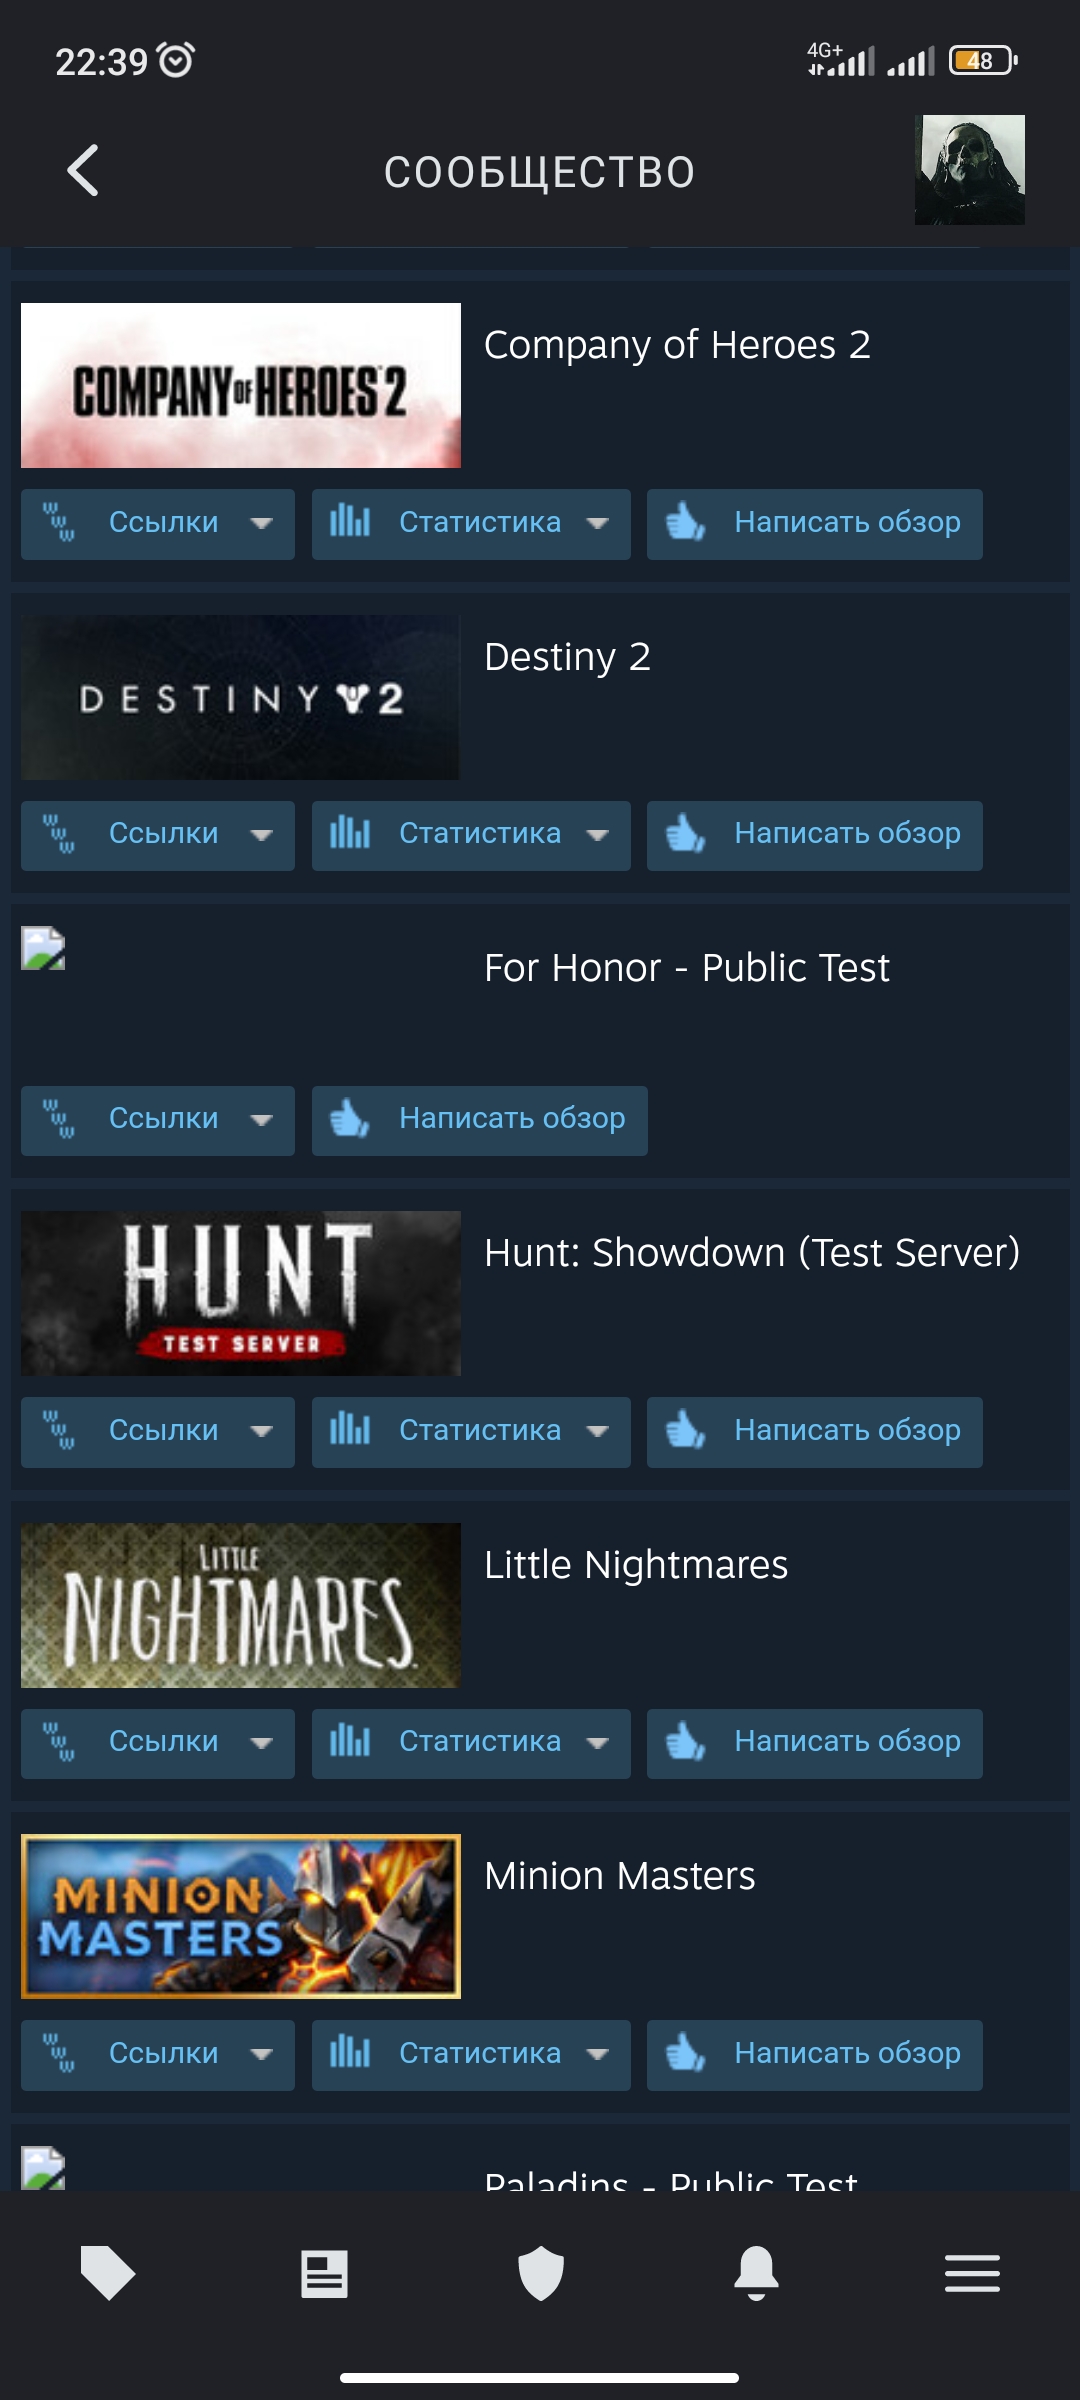This screenshot has width=1080, height=2400.
Task: Open notifications bell icon
Action: click(x=756, y=2273)
